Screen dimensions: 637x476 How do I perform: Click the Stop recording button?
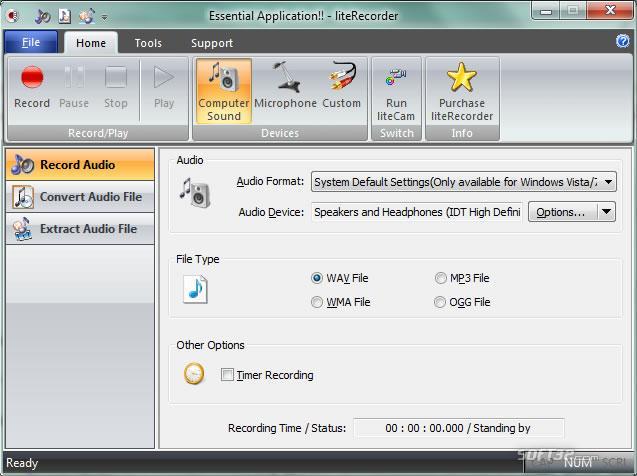click(116, 88)
